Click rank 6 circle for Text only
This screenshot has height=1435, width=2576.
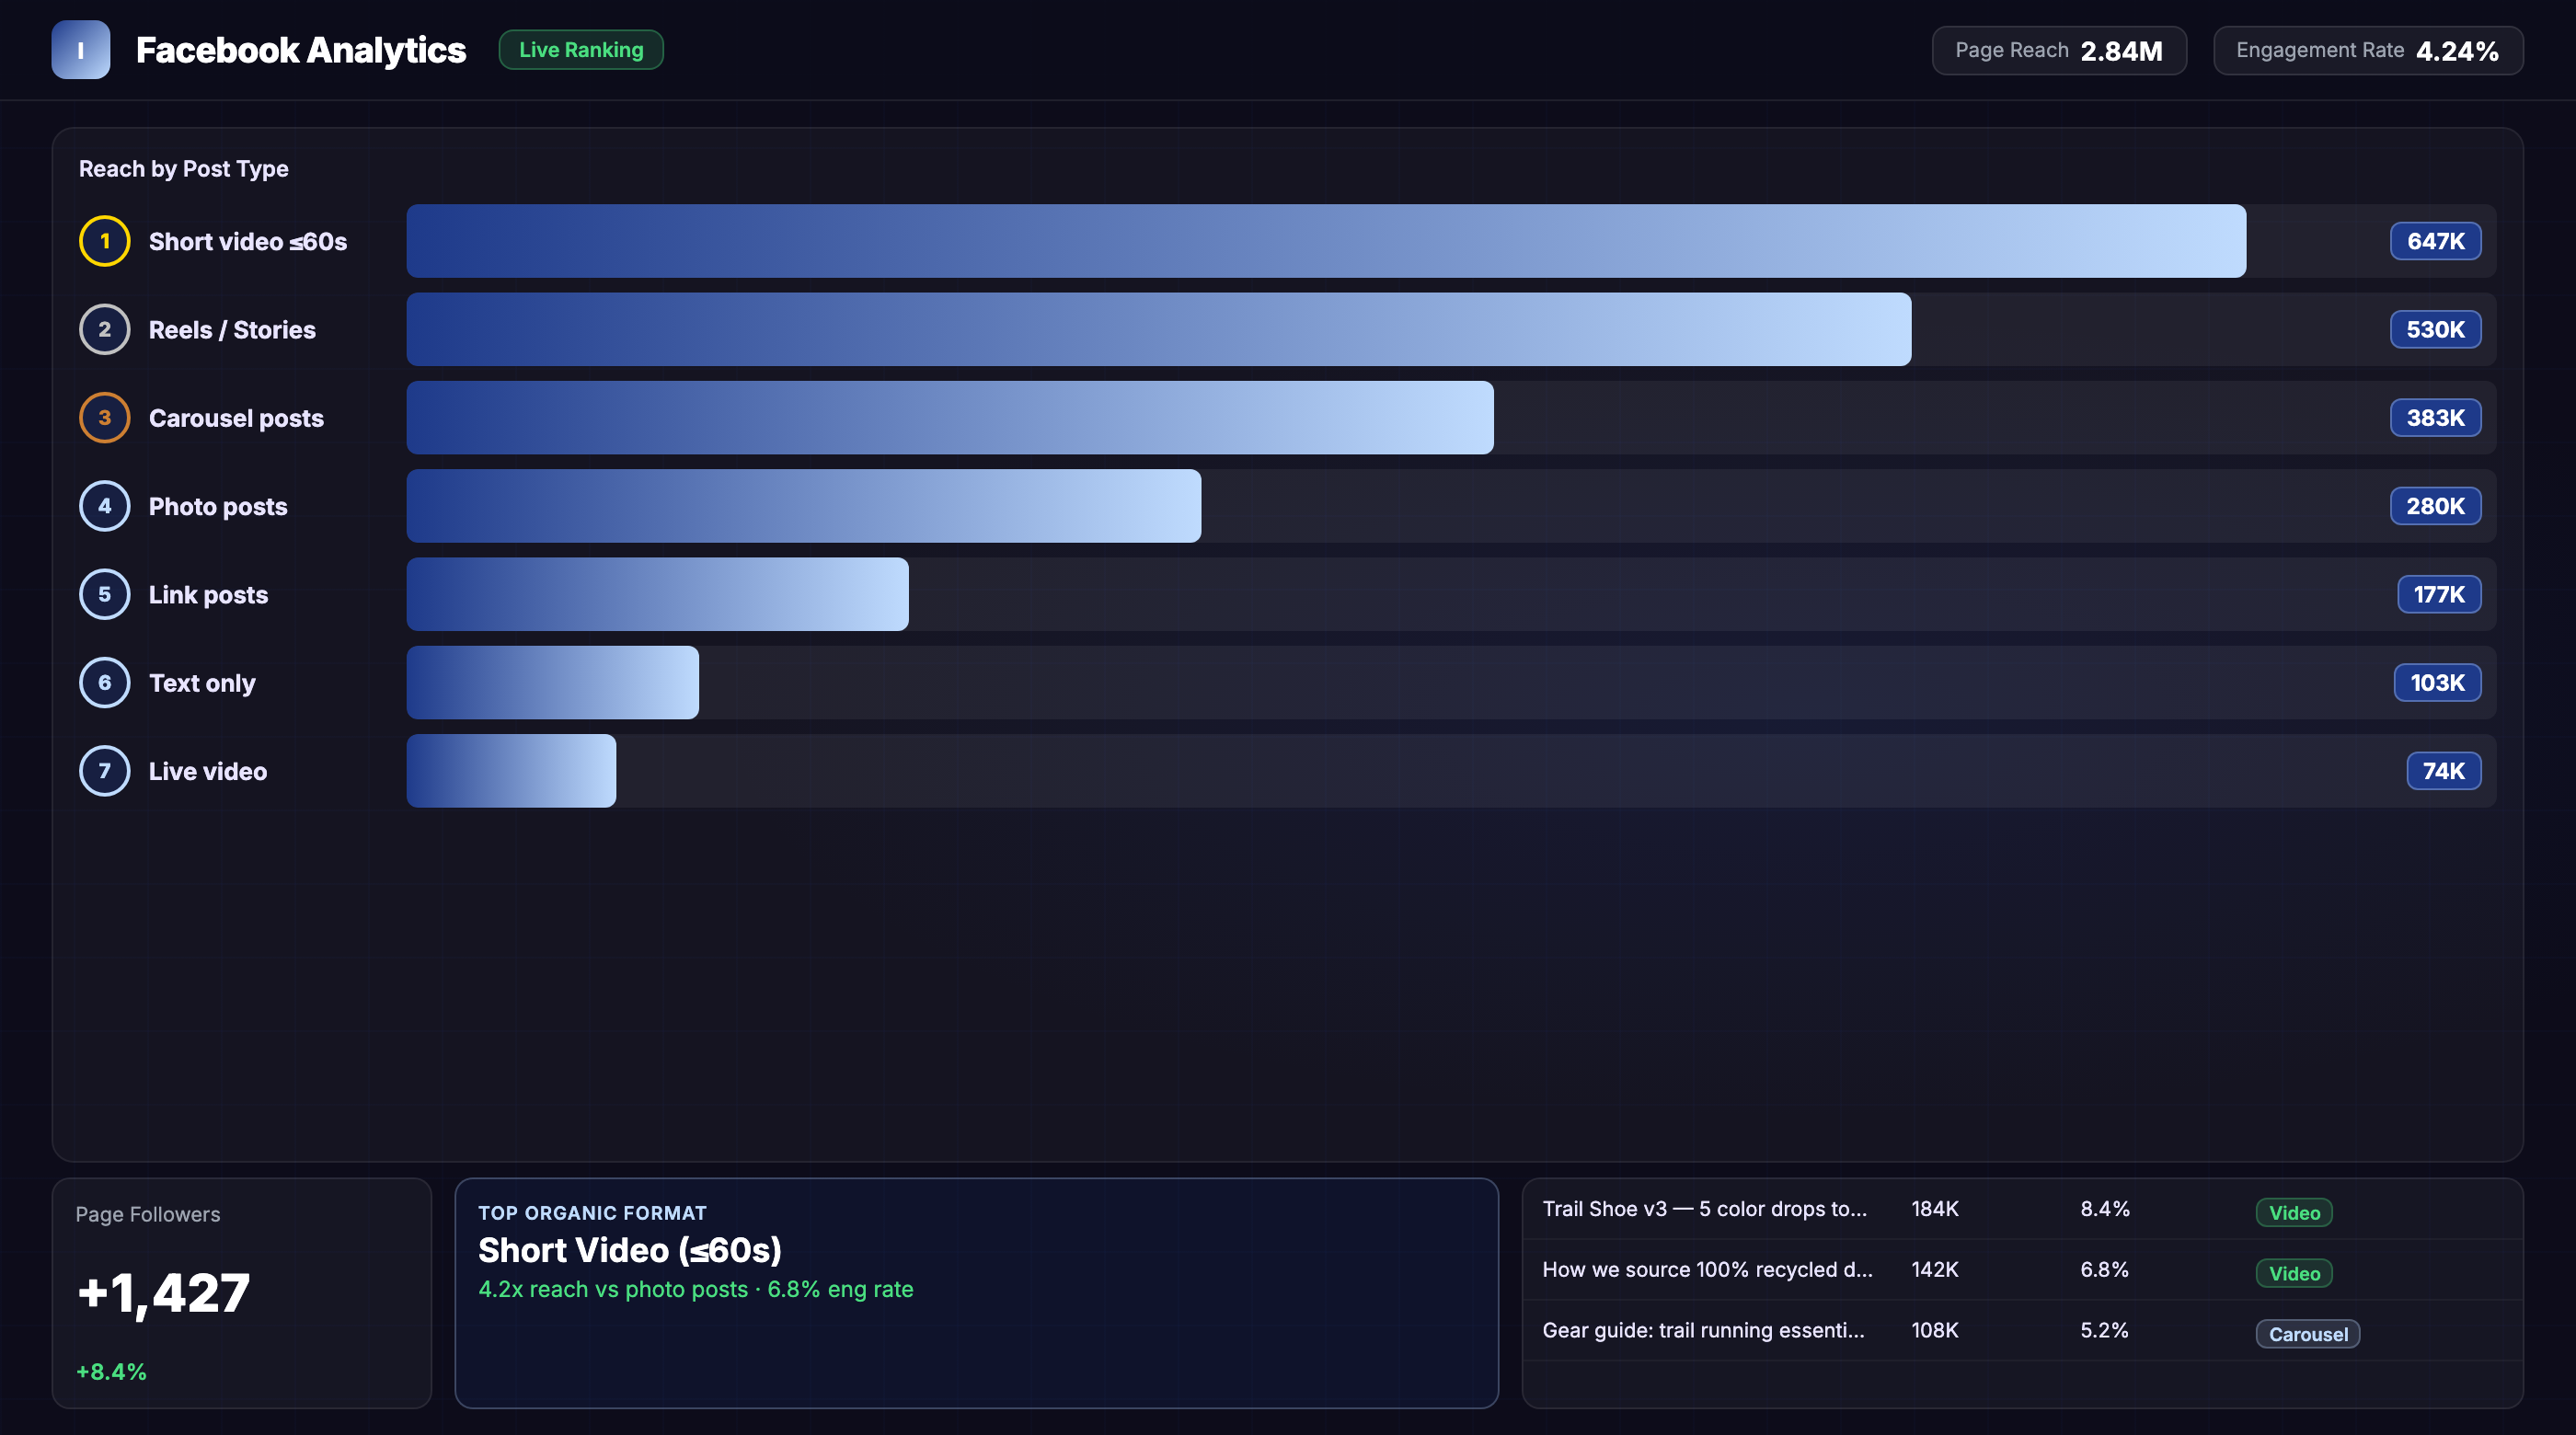pyautogui.click(x=105, y=683)
